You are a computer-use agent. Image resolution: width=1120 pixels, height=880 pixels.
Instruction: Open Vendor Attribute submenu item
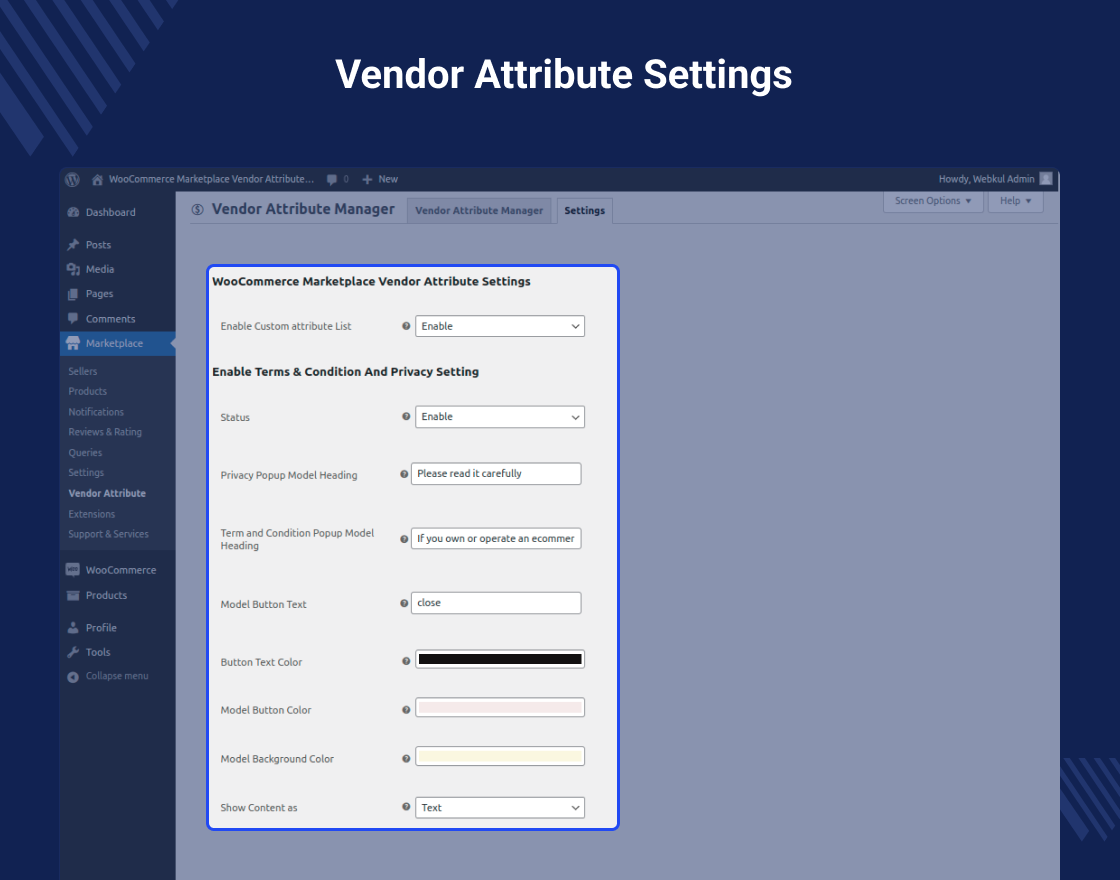(x=107, y=494)
